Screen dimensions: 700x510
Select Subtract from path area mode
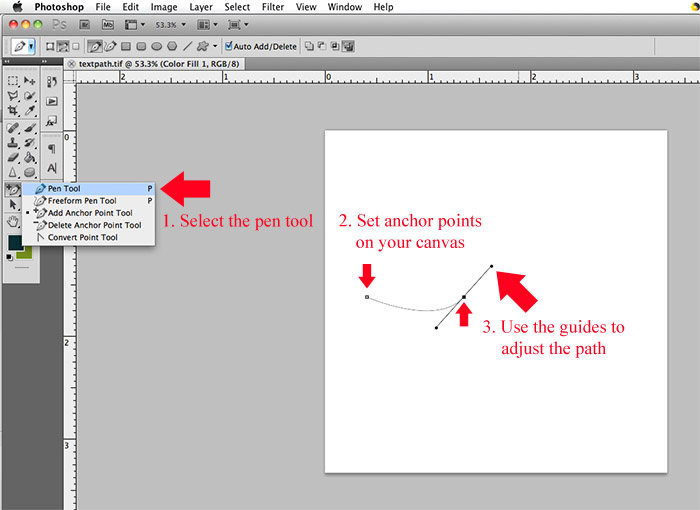coord(322,46)
